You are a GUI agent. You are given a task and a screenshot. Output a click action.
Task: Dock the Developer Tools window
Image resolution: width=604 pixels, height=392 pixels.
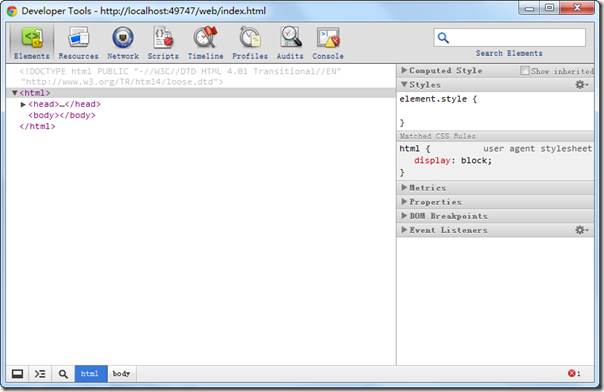click(17, 374)
